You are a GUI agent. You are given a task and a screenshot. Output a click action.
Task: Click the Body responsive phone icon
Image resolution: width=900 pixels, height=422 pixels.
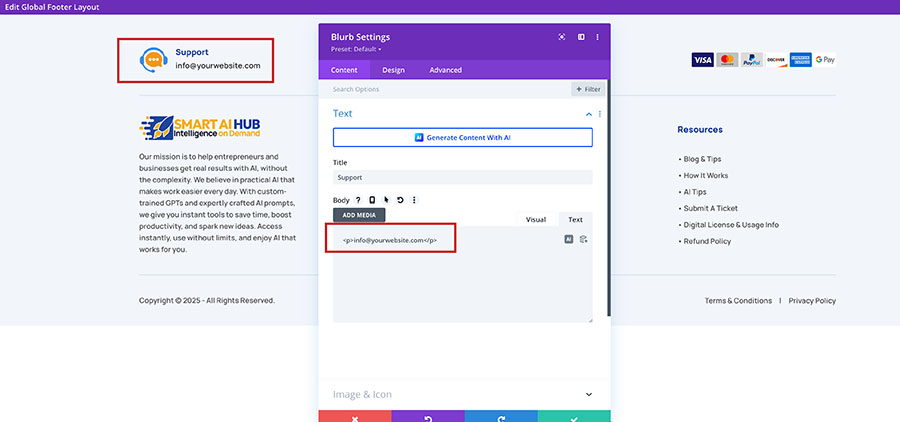372,200
